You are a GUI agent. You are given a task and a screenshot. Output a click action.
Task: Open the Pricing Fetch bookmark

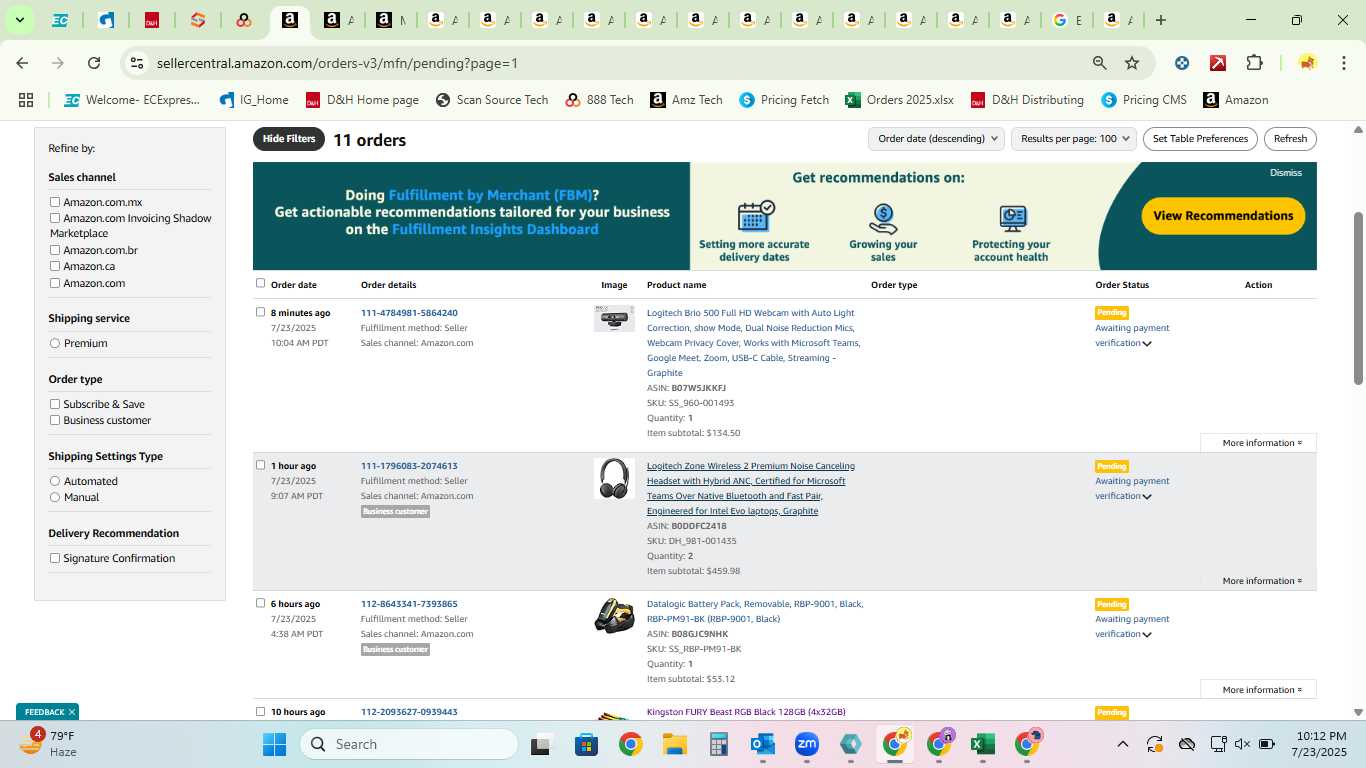tap(784, 100)
